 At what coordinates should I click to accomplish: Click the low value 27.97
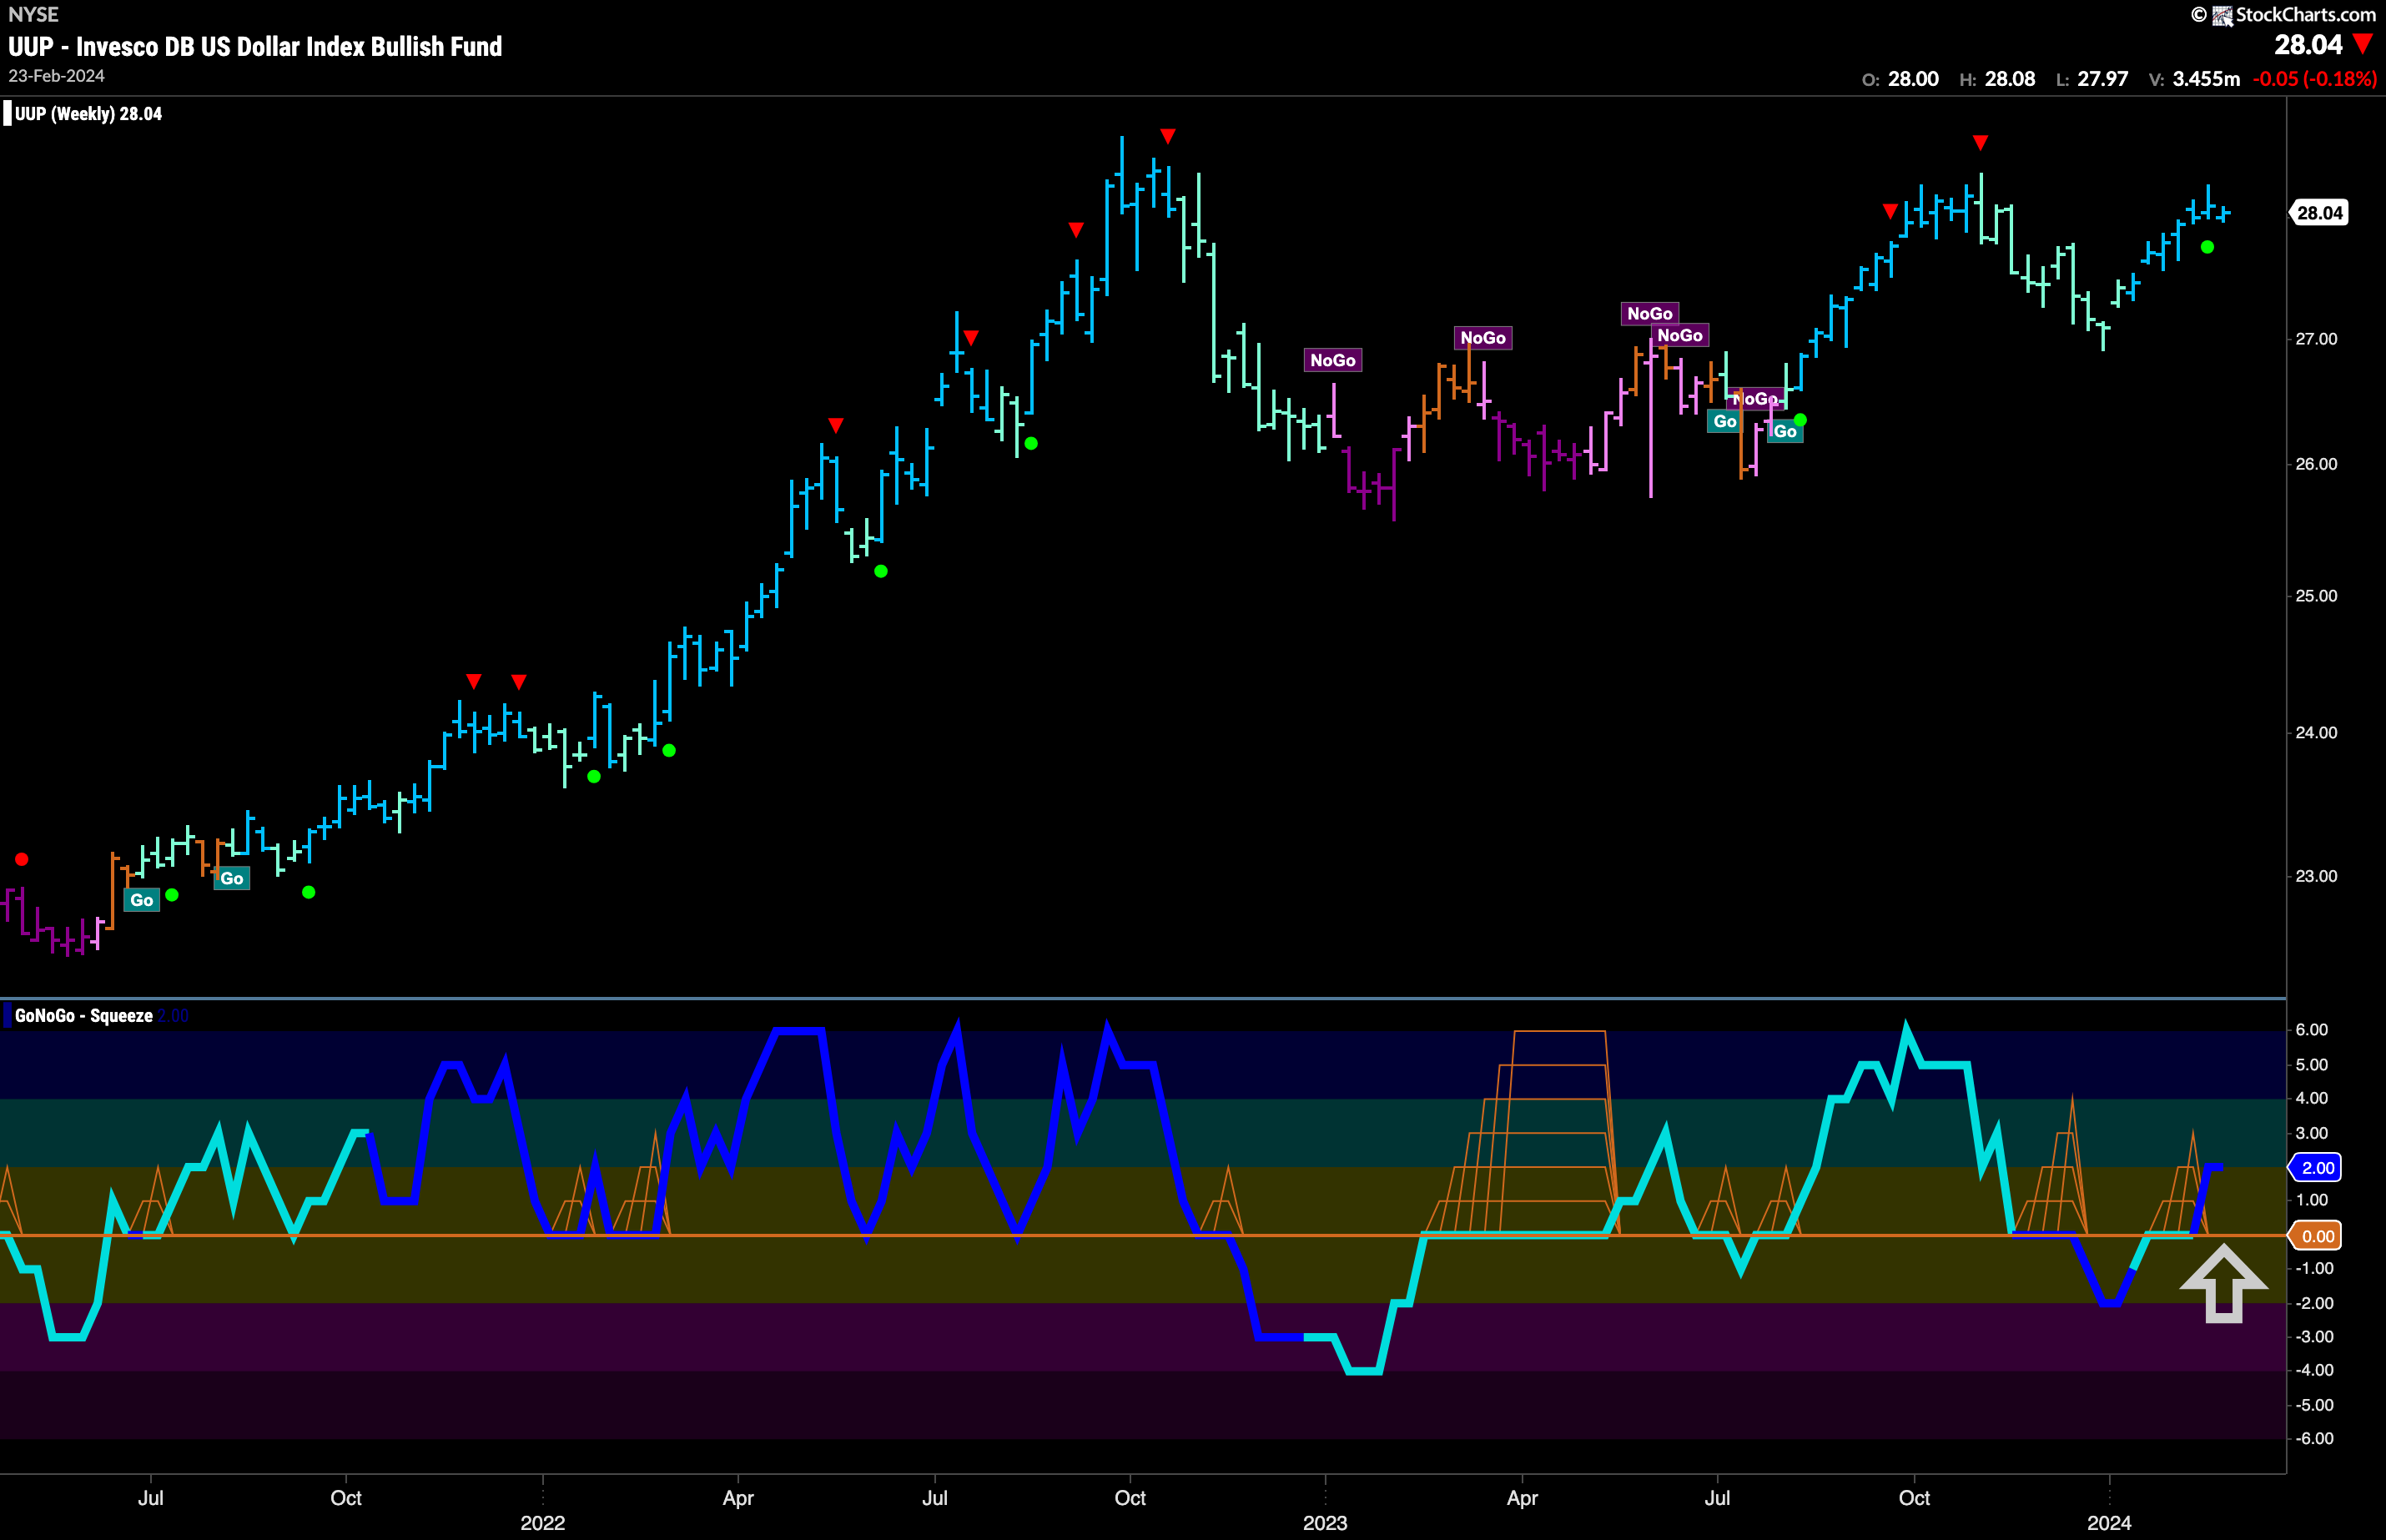pos(2102,79)
